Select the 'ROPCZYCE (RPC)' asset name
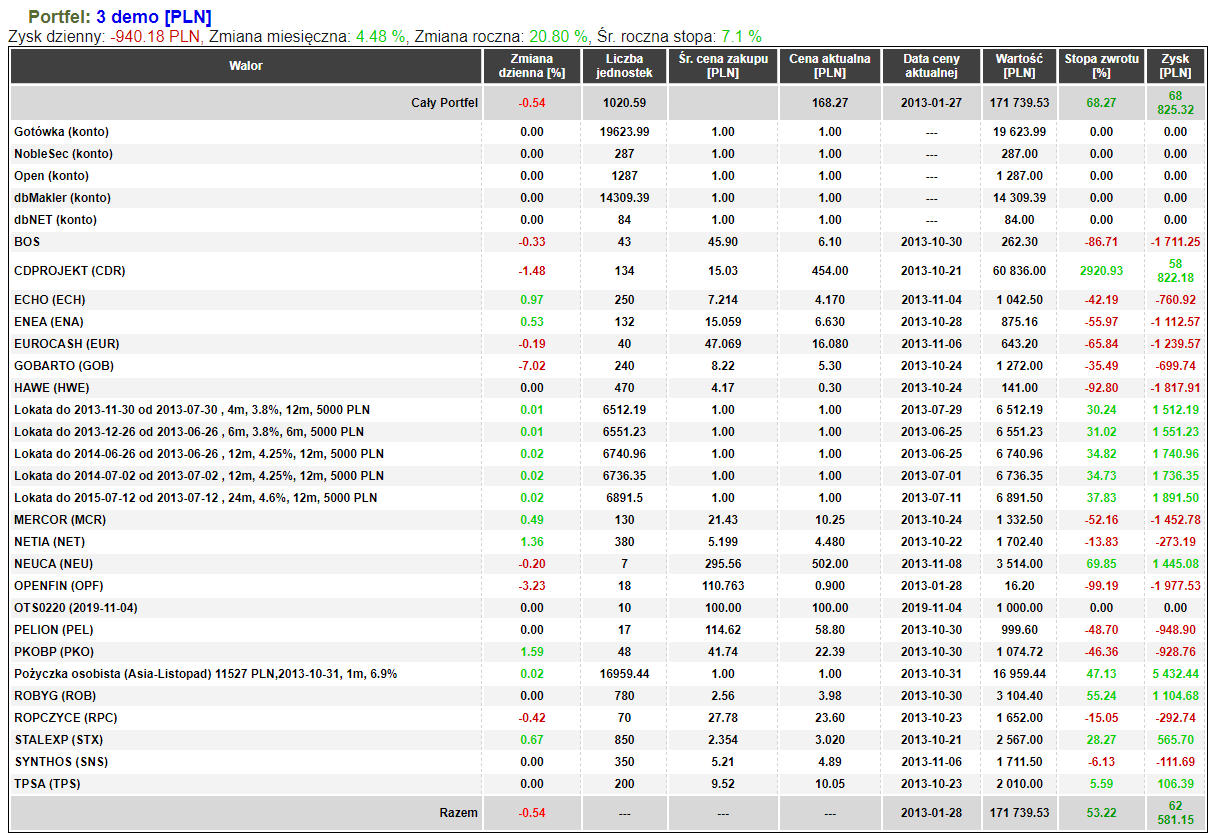This screenshot has width=1217, height=839. point(65,718)
